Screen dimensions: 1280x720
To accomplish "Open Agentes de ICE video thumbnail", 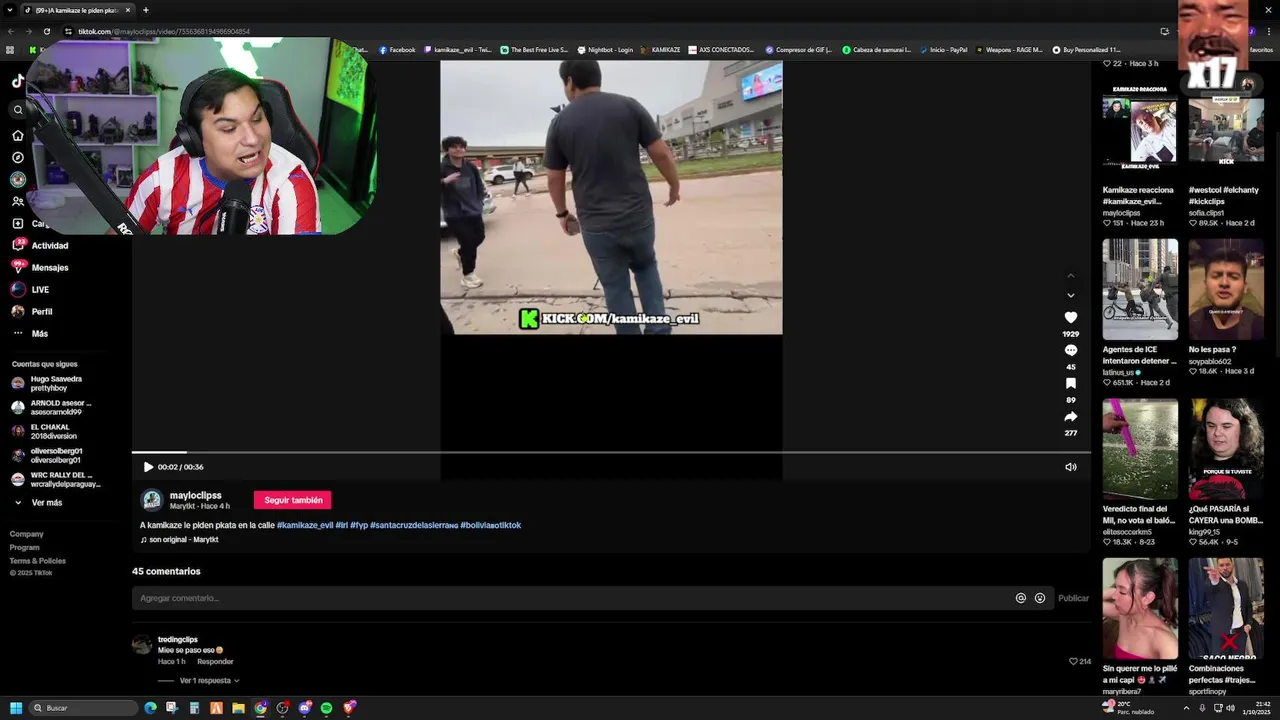I will (1140, 289).
